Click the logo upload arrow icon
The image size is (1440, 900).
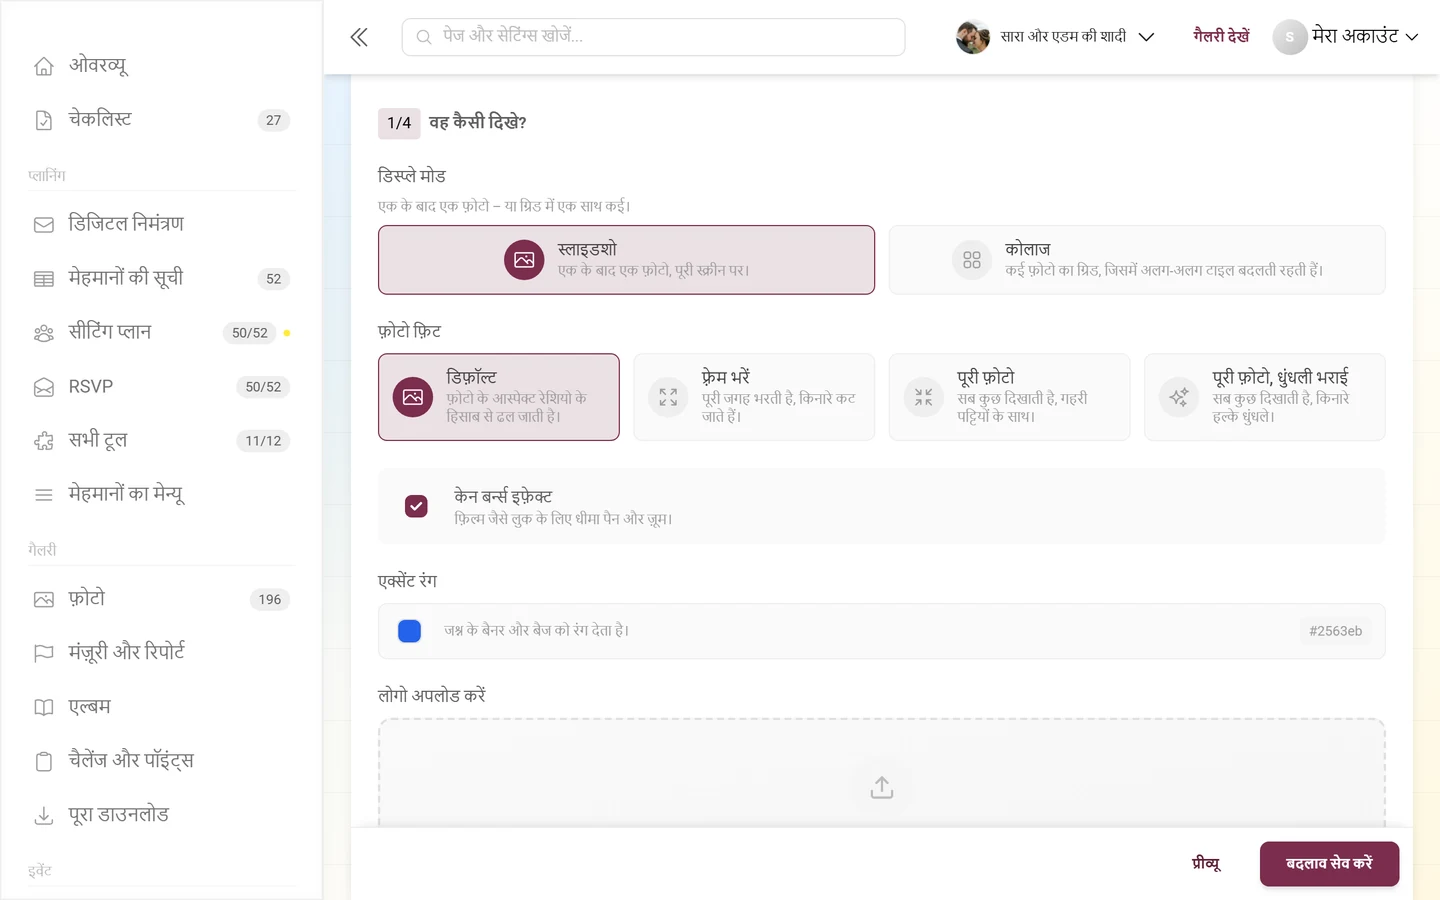coord(881,788)
